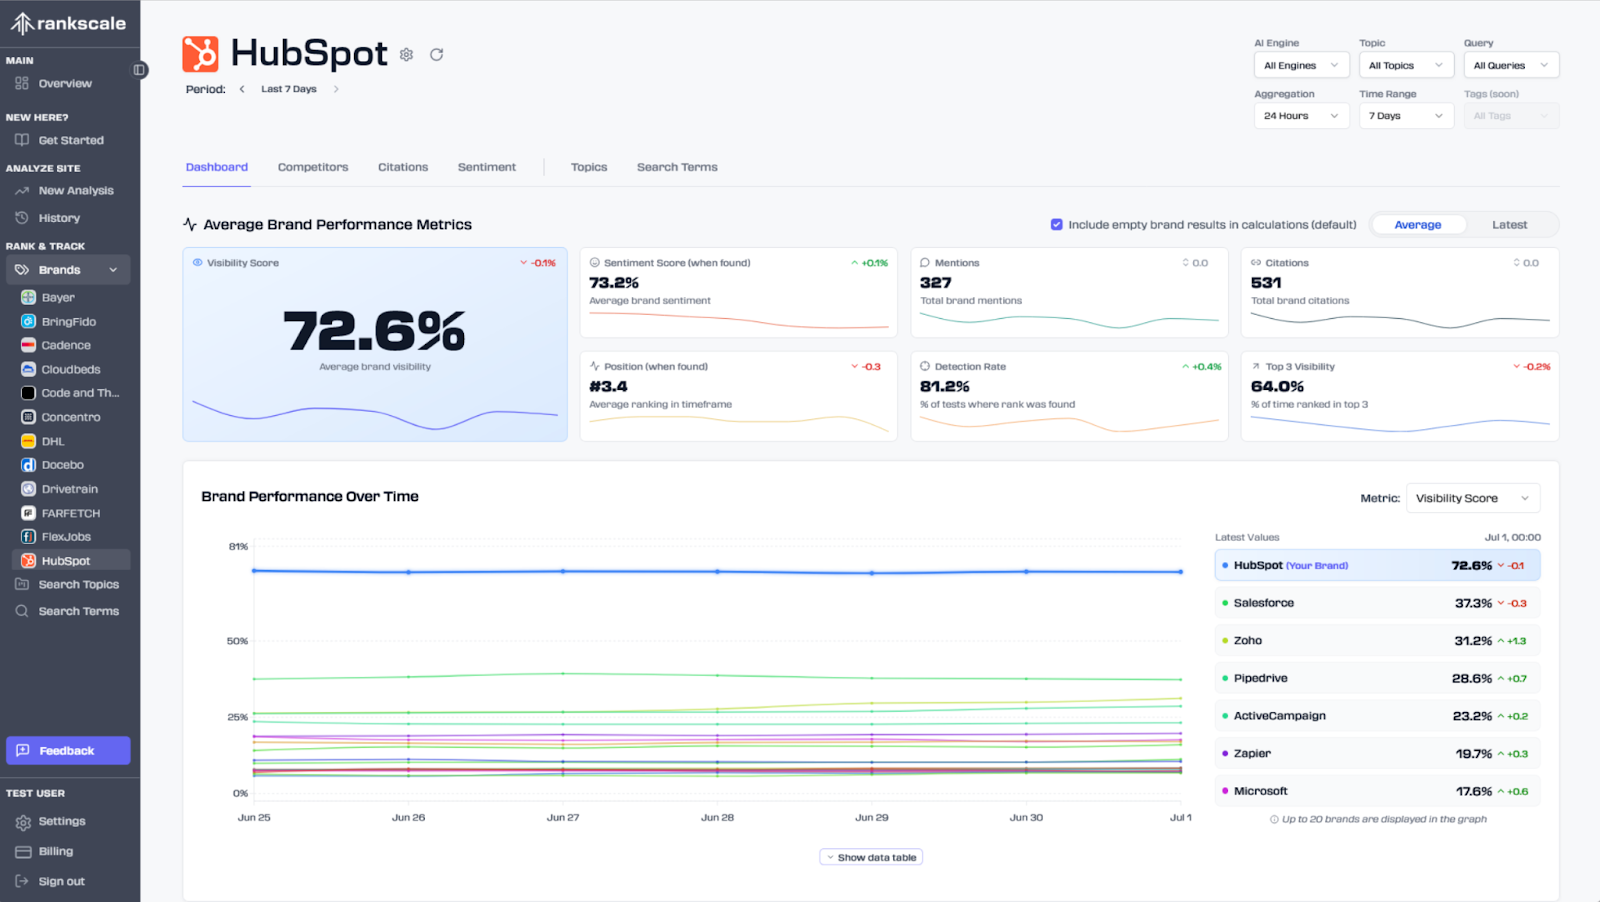Open the AI Engine dropdown
The image size is (1600, 902).
click(x=1300, y=64)
